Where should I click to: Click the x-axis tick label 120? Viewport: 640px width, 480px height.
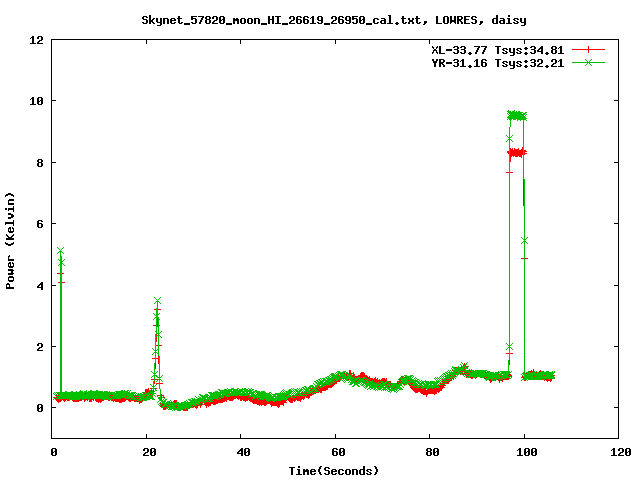click(621, 452)
